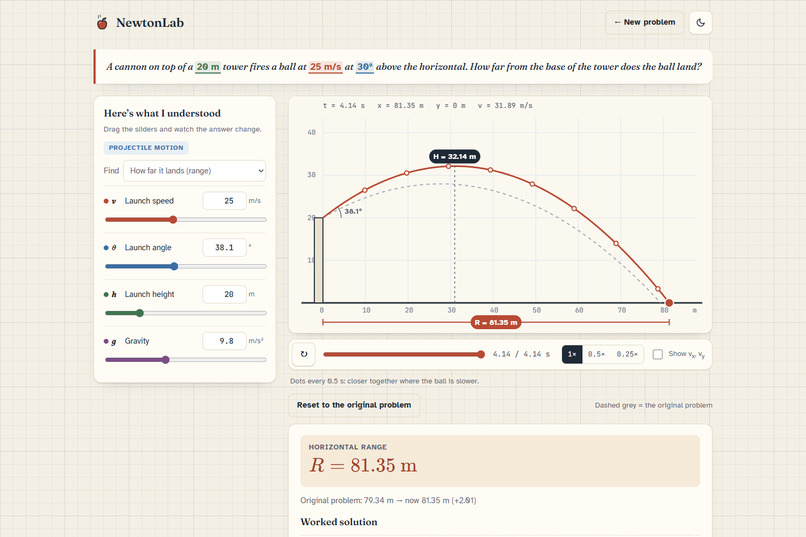Click the Dashed grey legend note
Screen dimensions: 806x537
point(653,405)
